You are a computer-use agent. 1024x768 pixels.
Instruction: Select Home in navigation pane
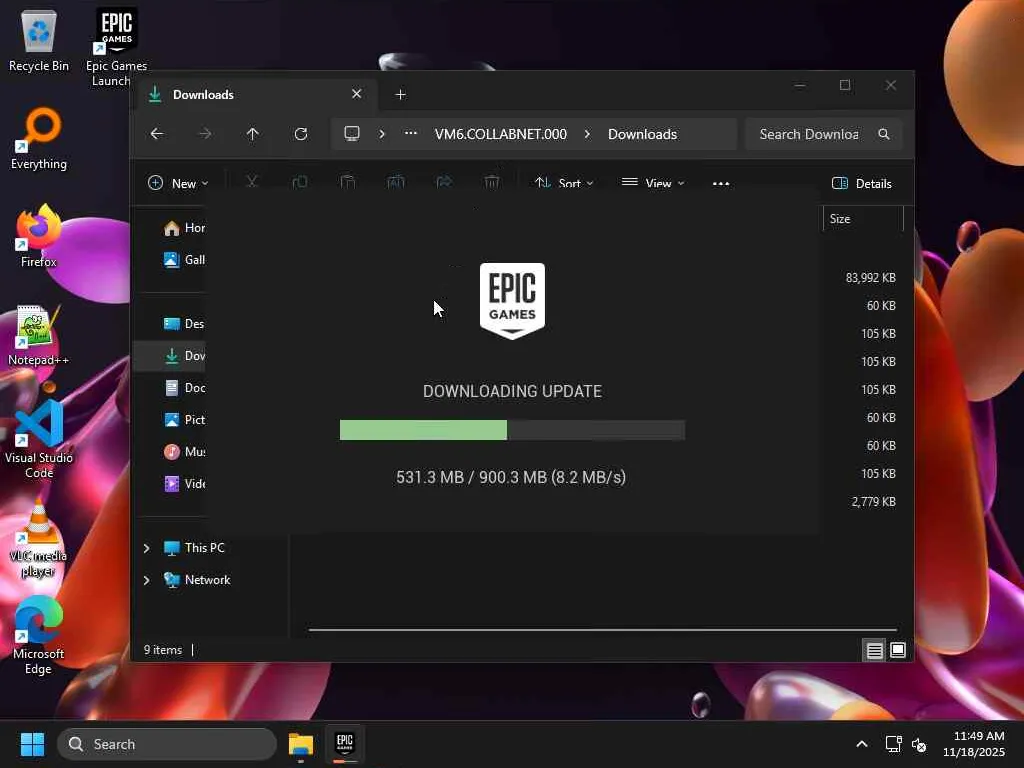[185, 228]
